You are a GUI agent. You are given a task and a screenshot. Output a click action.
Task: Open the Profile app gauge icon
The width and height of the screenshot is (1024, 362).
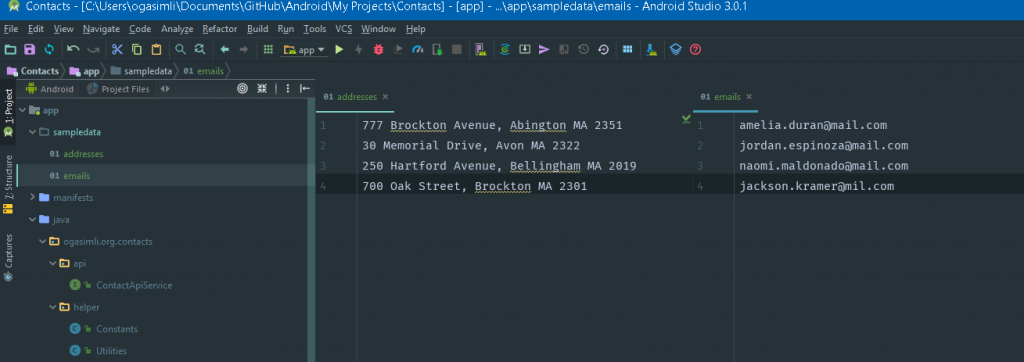[x=418, y=50]
